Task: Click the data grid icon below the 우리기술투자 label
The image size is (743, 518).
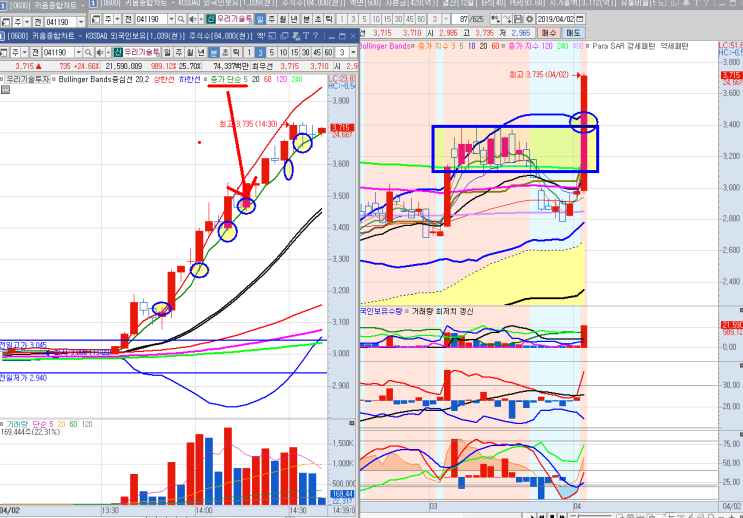Action: pos(5,90)
